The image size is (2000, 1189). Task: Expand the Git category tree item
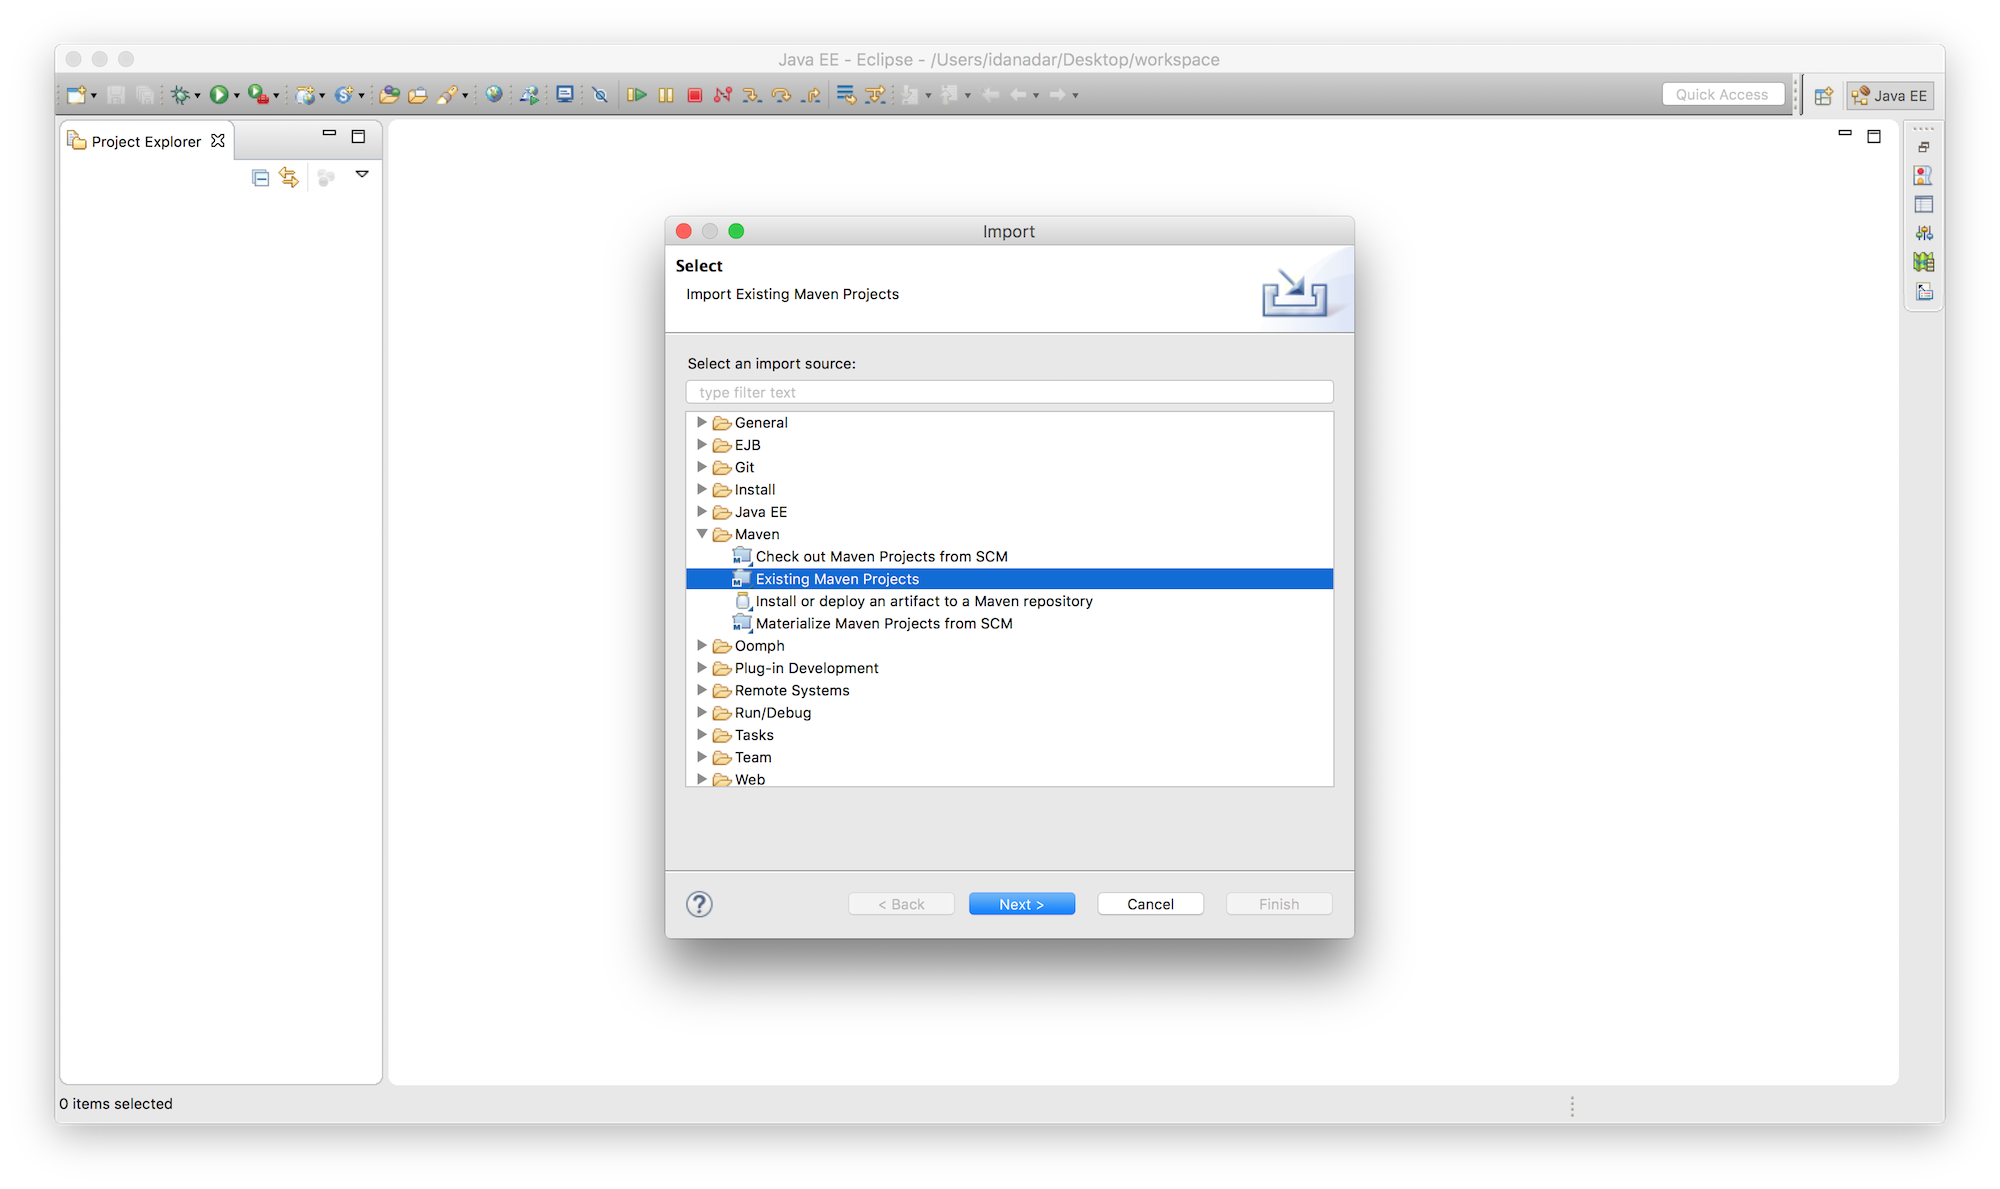pos(703,467)
